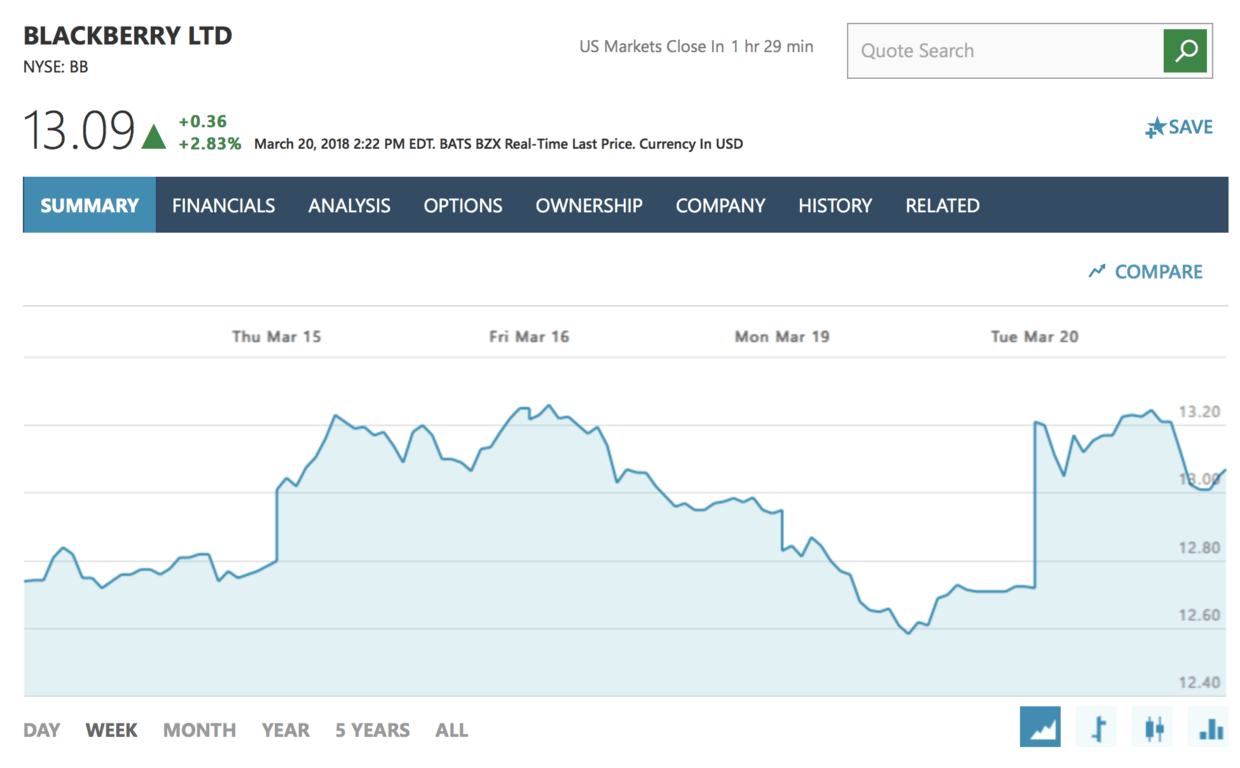1240x768 pixels.
Task: Set chart range to 5 YEARS
Action: pos(372,730)
